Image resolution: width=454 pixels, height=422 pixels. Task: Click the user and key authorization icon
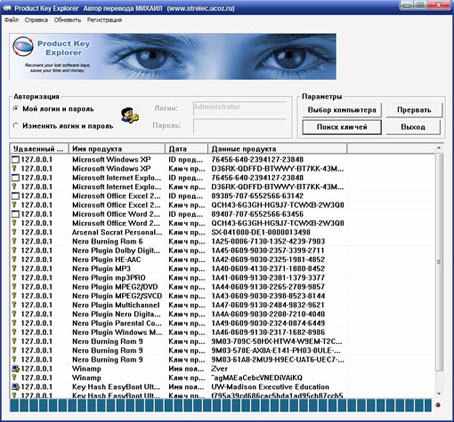click(130, 115)
